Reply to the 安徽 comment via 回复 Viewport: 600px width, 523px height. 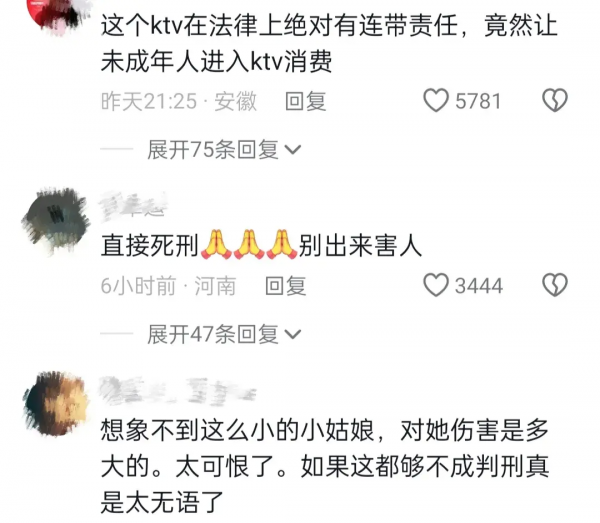pos(306,101)
